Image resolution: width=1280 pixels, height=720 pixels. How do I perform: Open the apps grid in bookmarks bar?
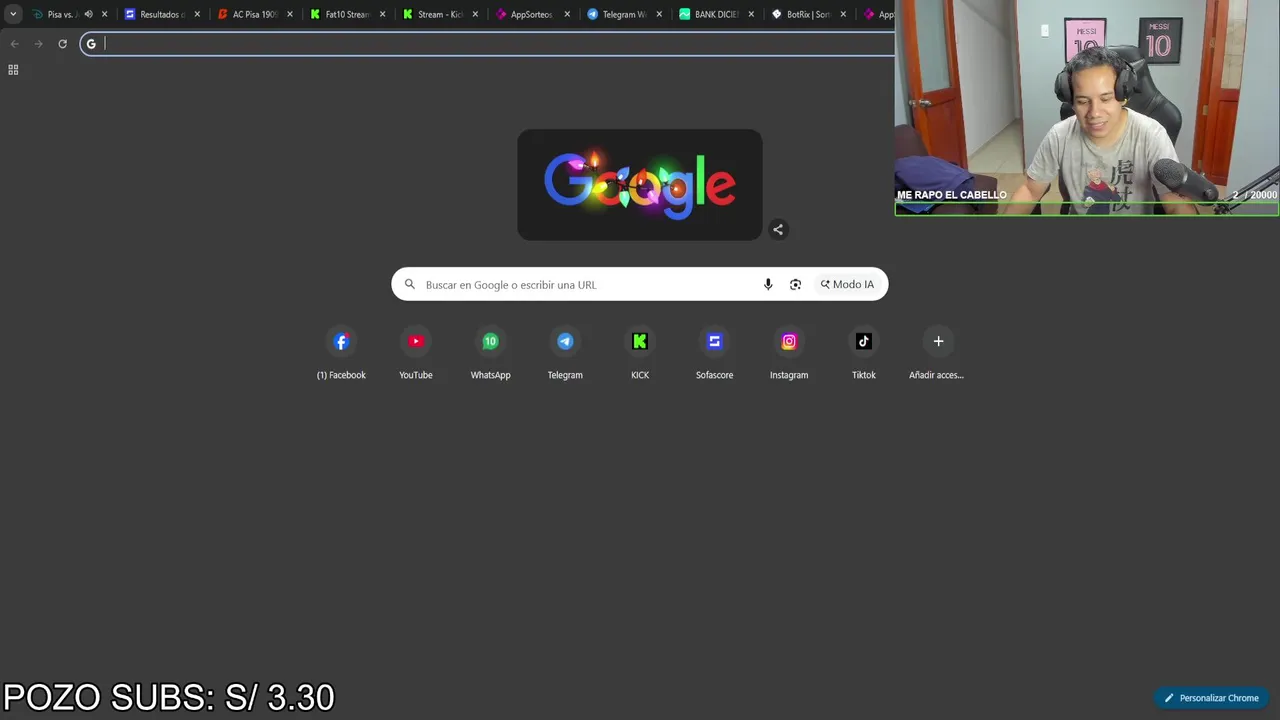coord(13,70)
